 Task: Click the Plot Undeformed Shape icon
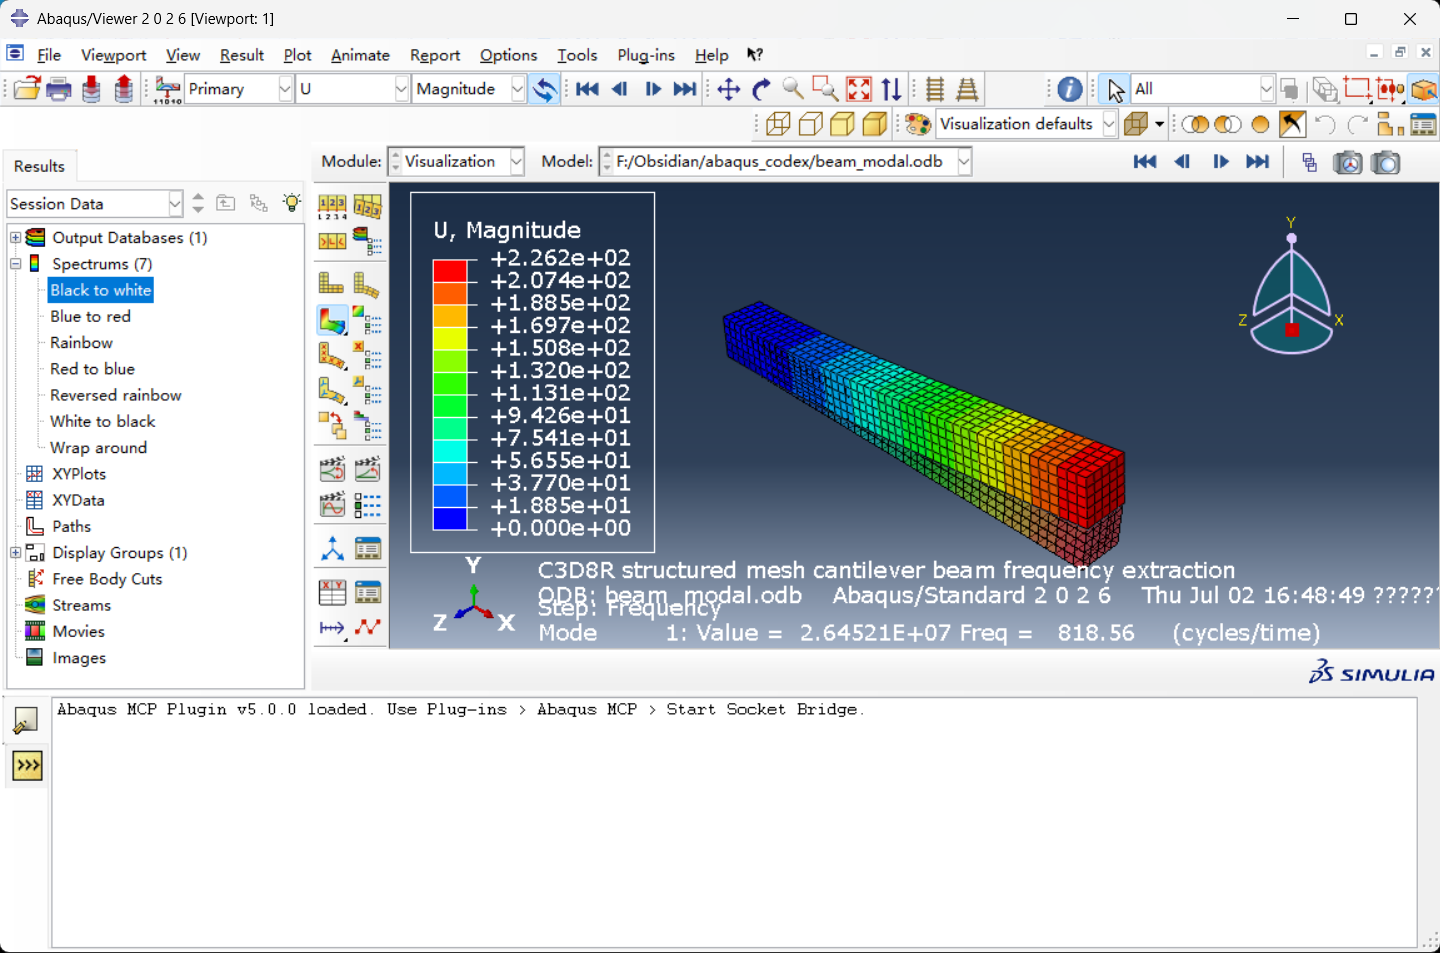pos(332,284)
